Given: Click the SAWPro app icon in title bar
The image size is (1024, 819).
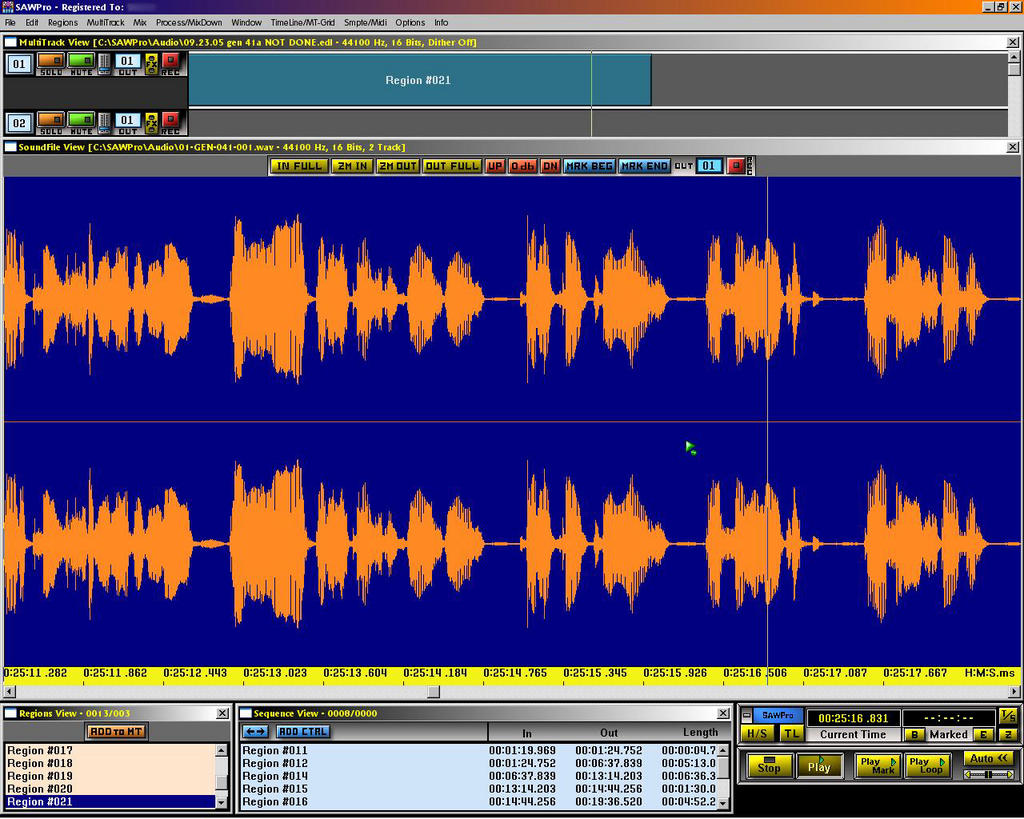Looking at the screenshot, I should click(x=7, y=7).
